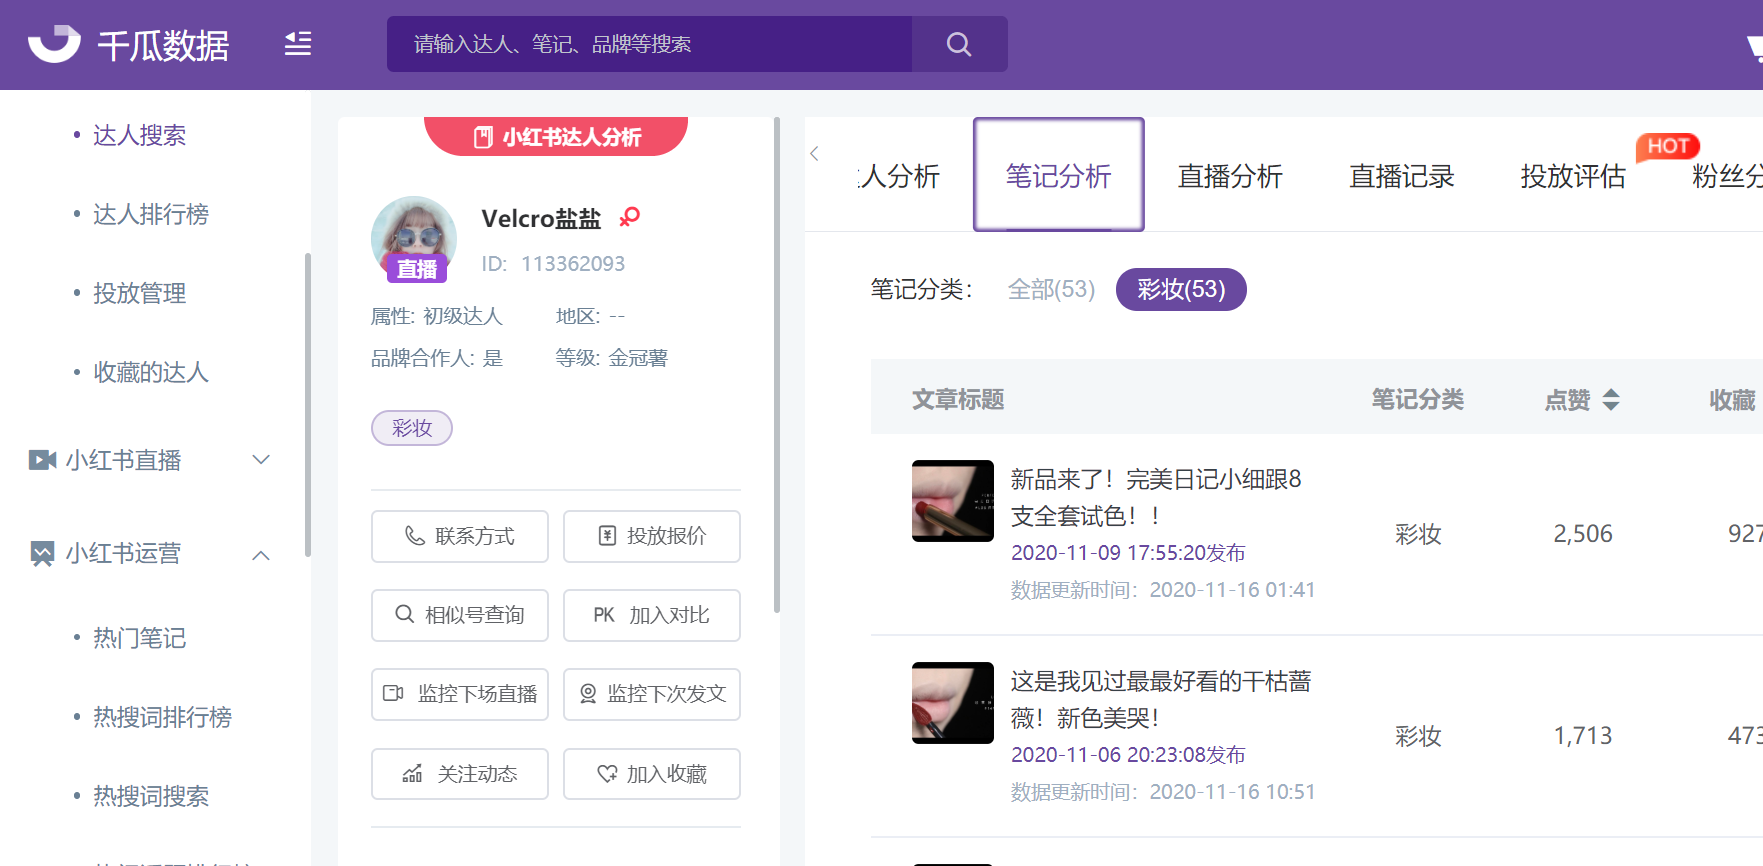This screenshot has height=866, width=1763.
Task: Expand the 小红书直播 menu chevron
Action: 261,460
